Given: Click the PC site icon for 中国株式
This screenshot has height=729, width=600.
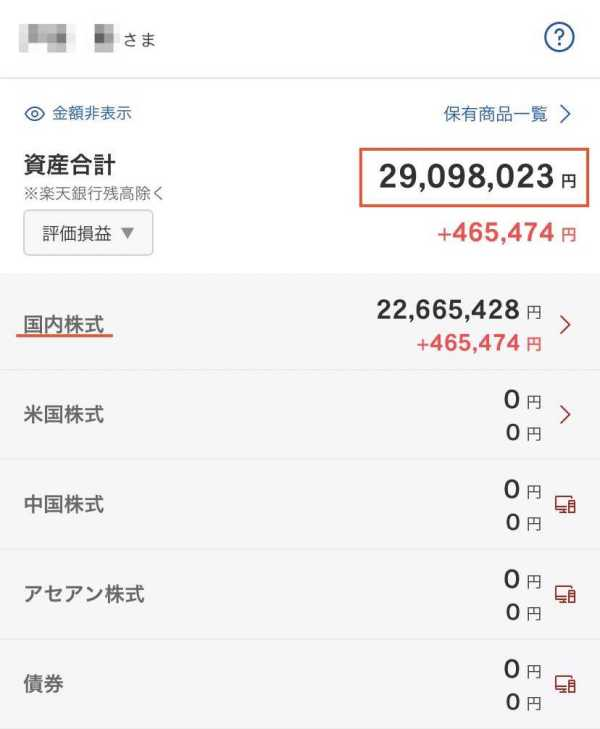Looking at the screenshot, I should [565, 504].
